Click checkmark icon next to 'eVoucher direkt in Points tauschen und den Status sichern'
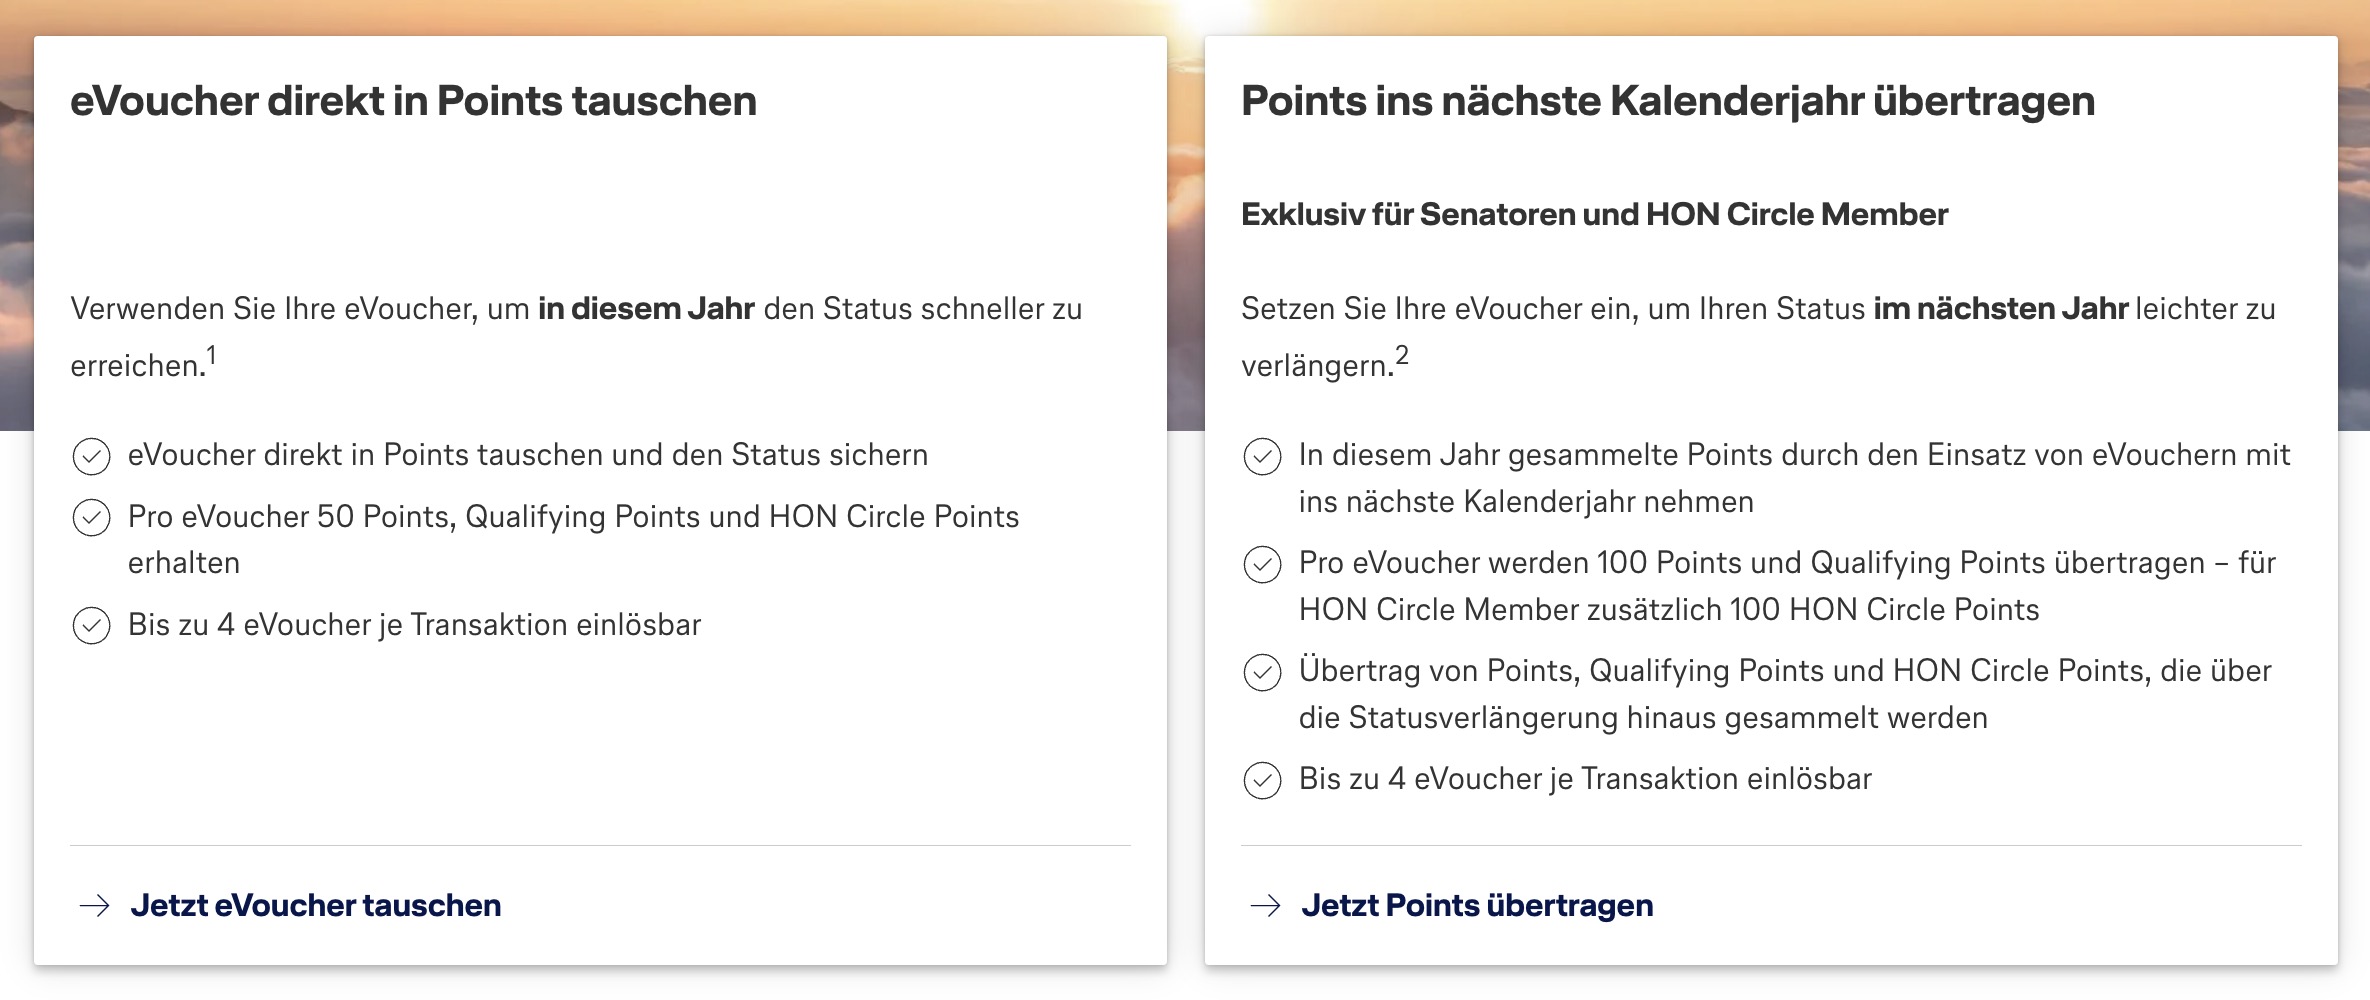 [92, 457]
